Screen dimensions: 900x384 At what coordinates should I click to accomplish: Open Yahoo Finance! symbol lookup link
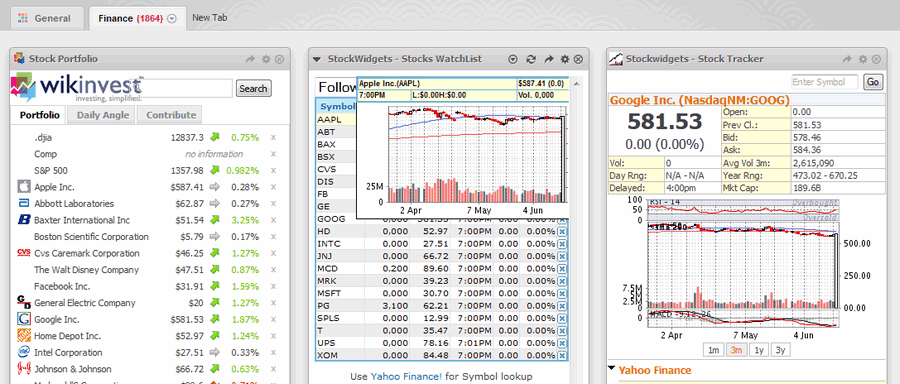pyautogui.click(x=406, y=377)
